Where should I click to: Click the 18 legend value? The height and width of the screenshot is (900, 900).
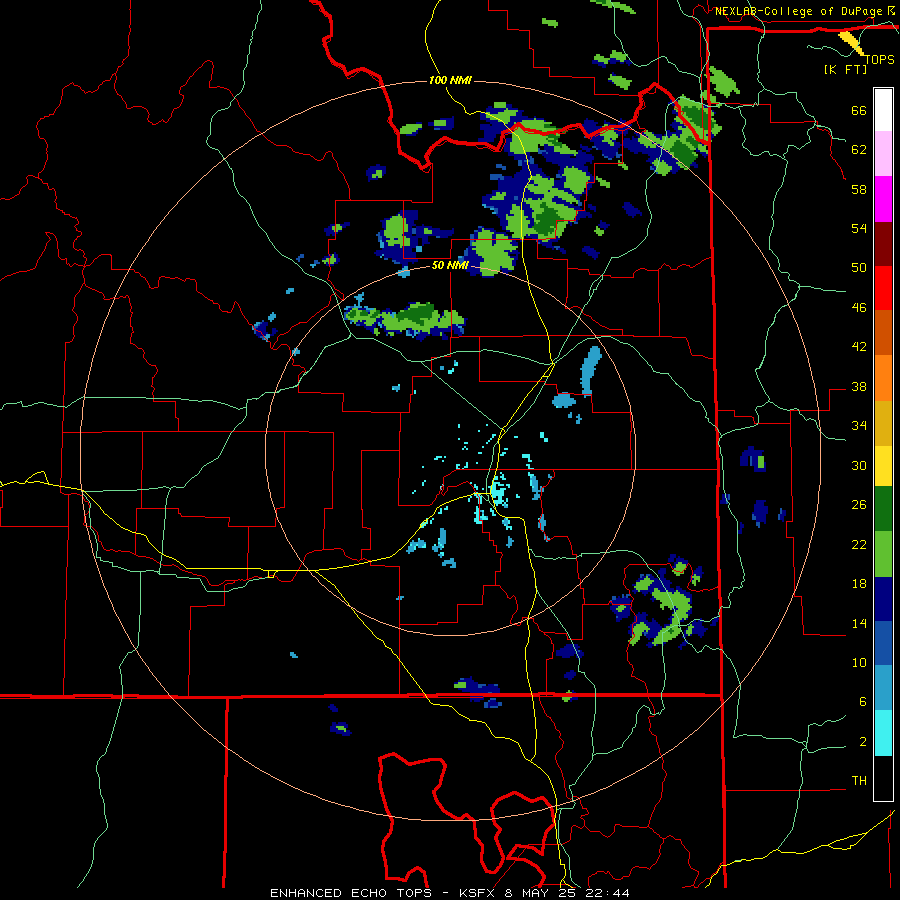[859, 584]
